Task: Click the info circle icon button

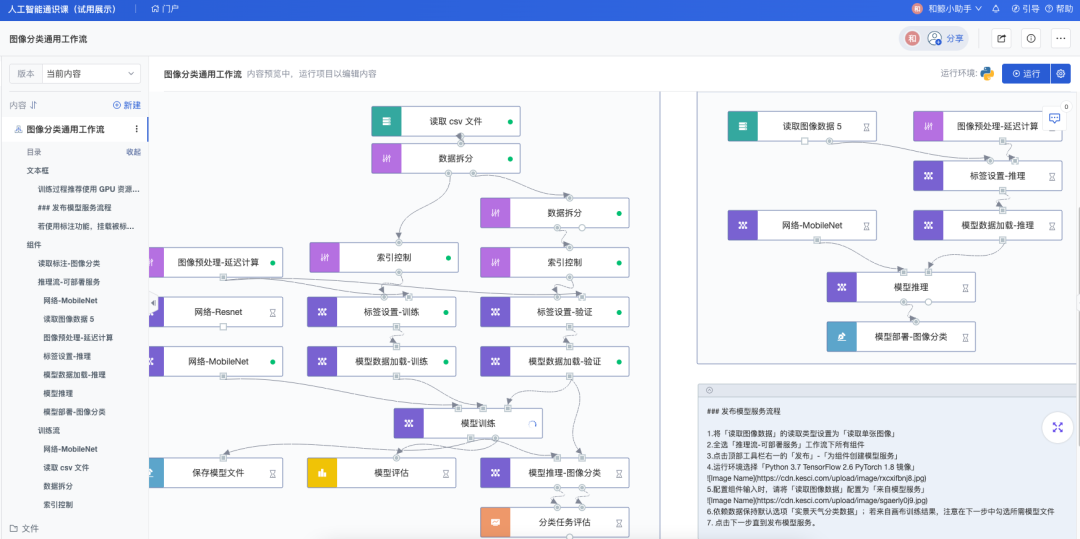Action: (x=1031, y=39)
